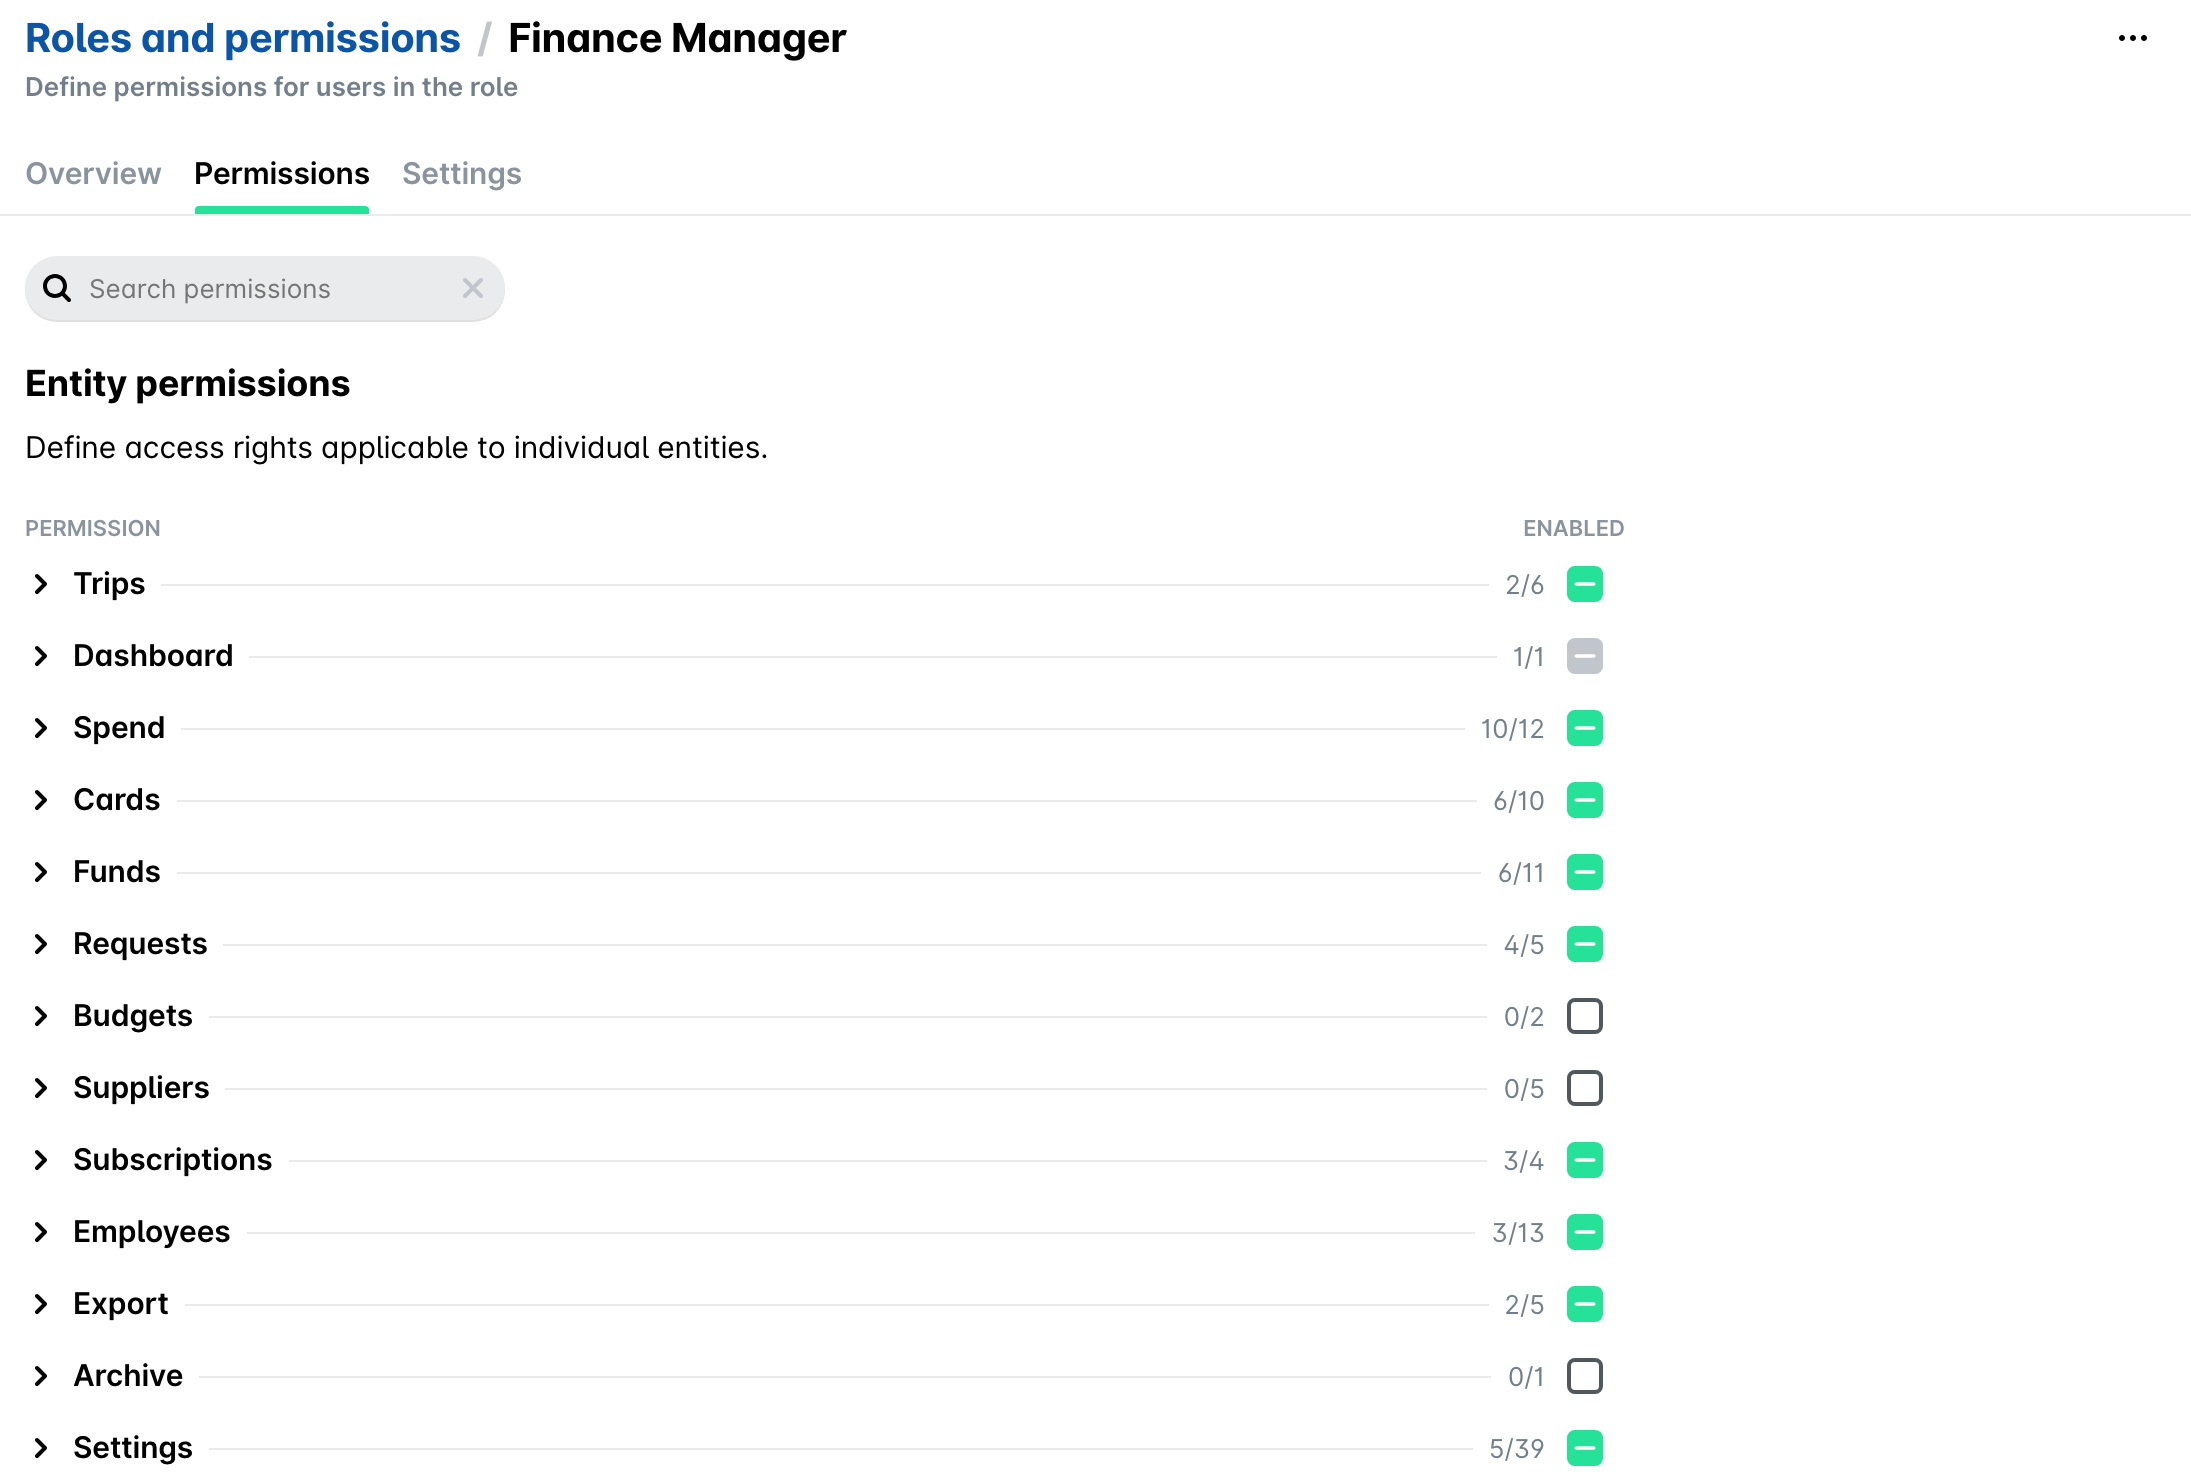Image resolution: width=2191 pixels, height=1484 pixels.
Task: Go back to Roles and permissions
Action: (242, 38)
